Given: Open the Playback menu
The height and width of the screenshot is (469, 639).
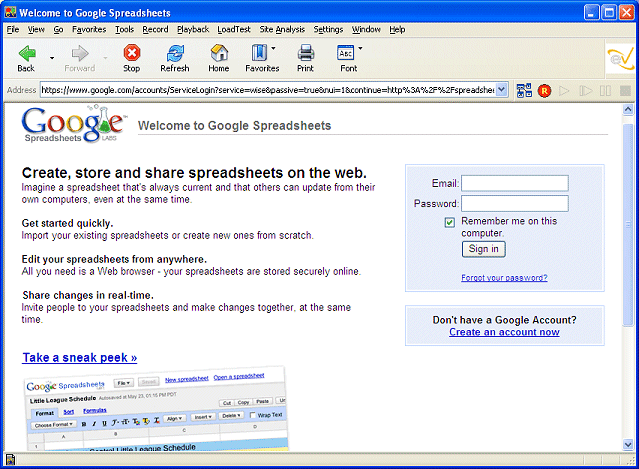Looking at the screenshot, I should click(193, 29).
